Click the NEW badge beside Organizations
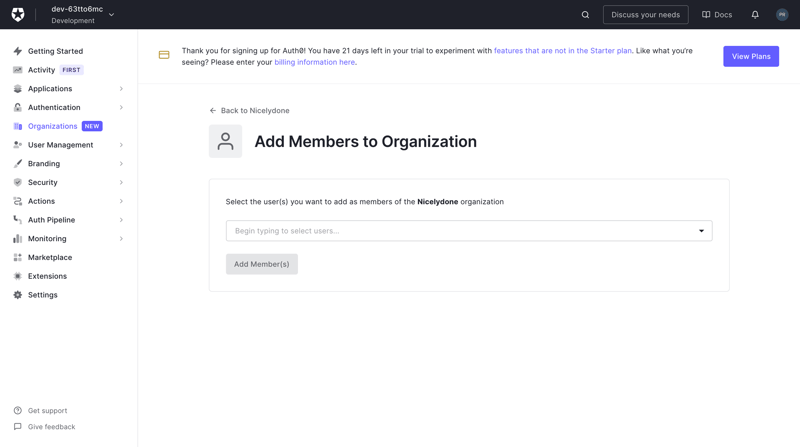 92,126
